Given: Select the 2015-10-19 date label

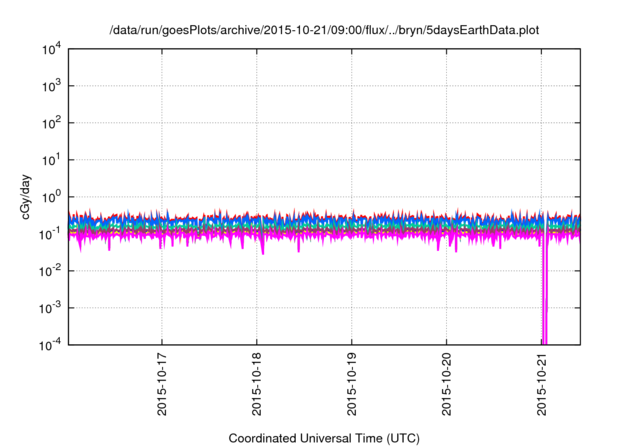Looking at the screenshot, I should (351, 384).
